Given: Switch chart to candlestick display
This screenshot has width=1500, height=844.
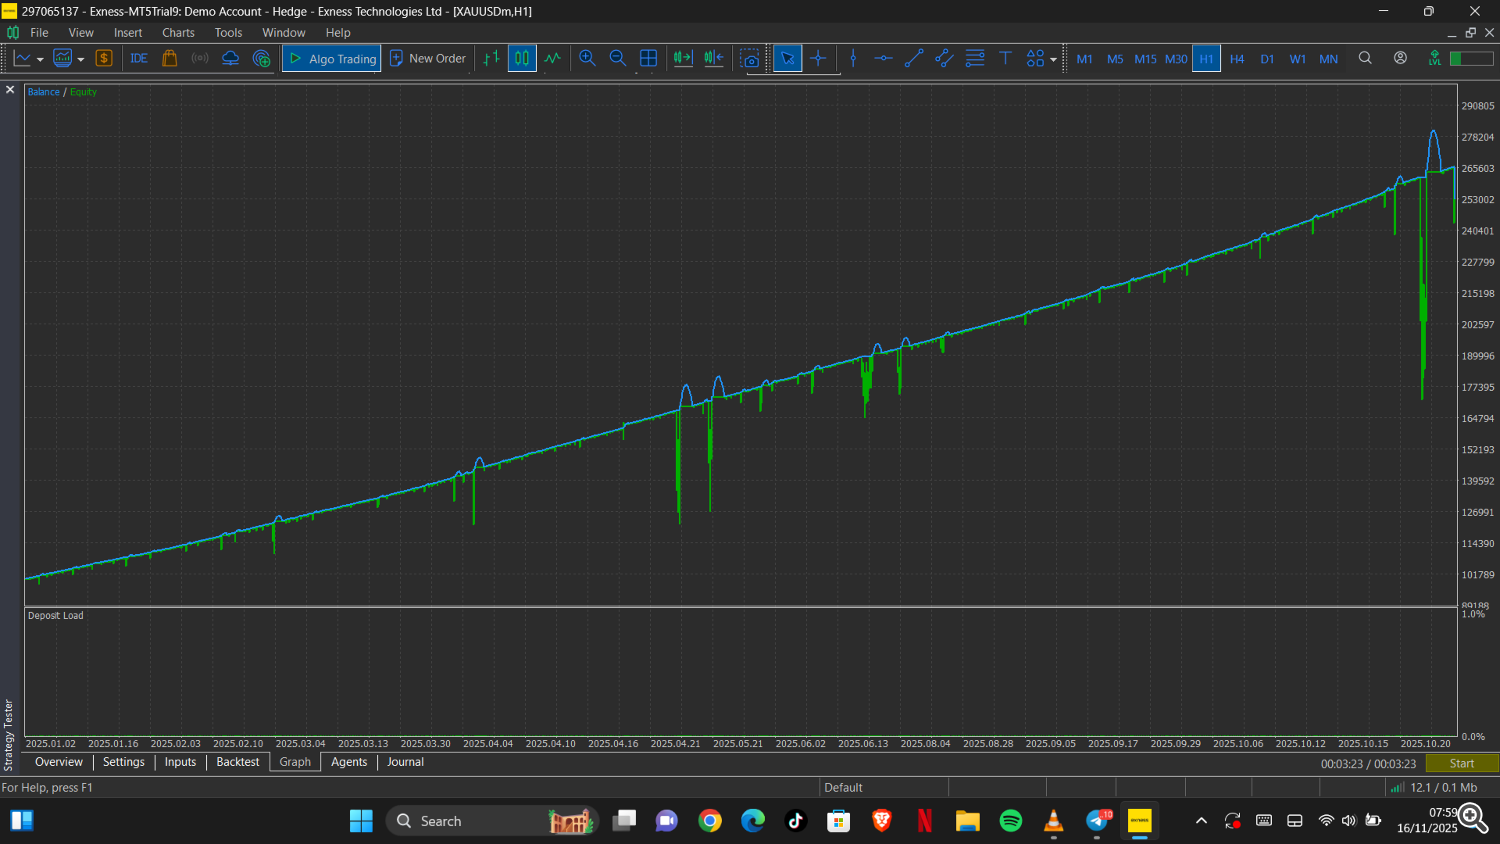Looking at the screenshot, I should click(x=521, y=58).
